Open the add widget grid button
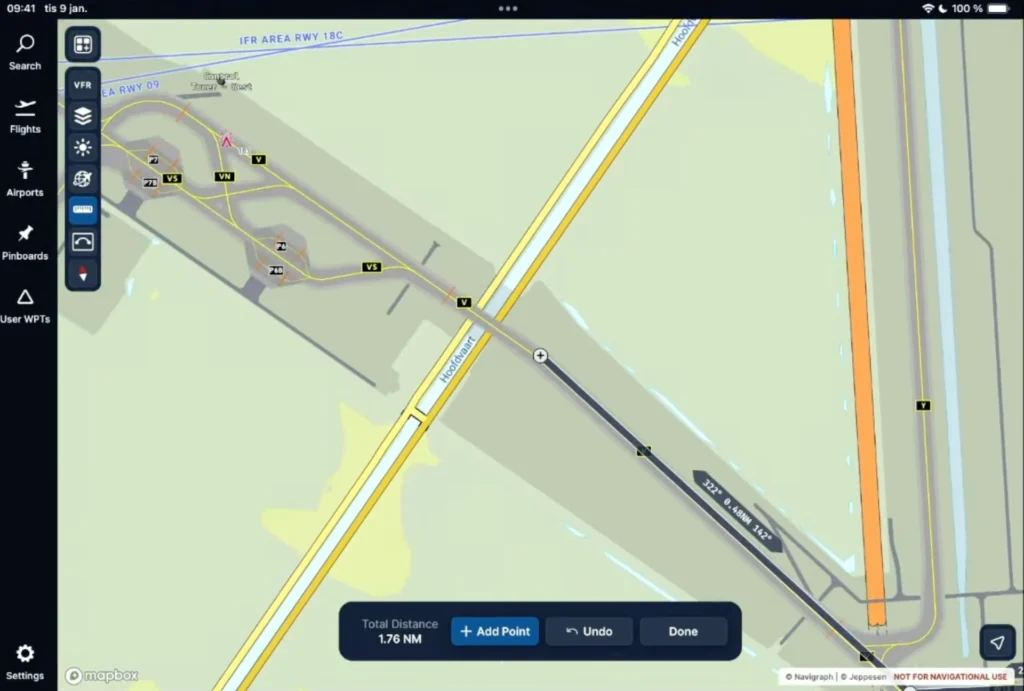The height and width of the screenshot is (691, 1024). (x=83, y=44)
